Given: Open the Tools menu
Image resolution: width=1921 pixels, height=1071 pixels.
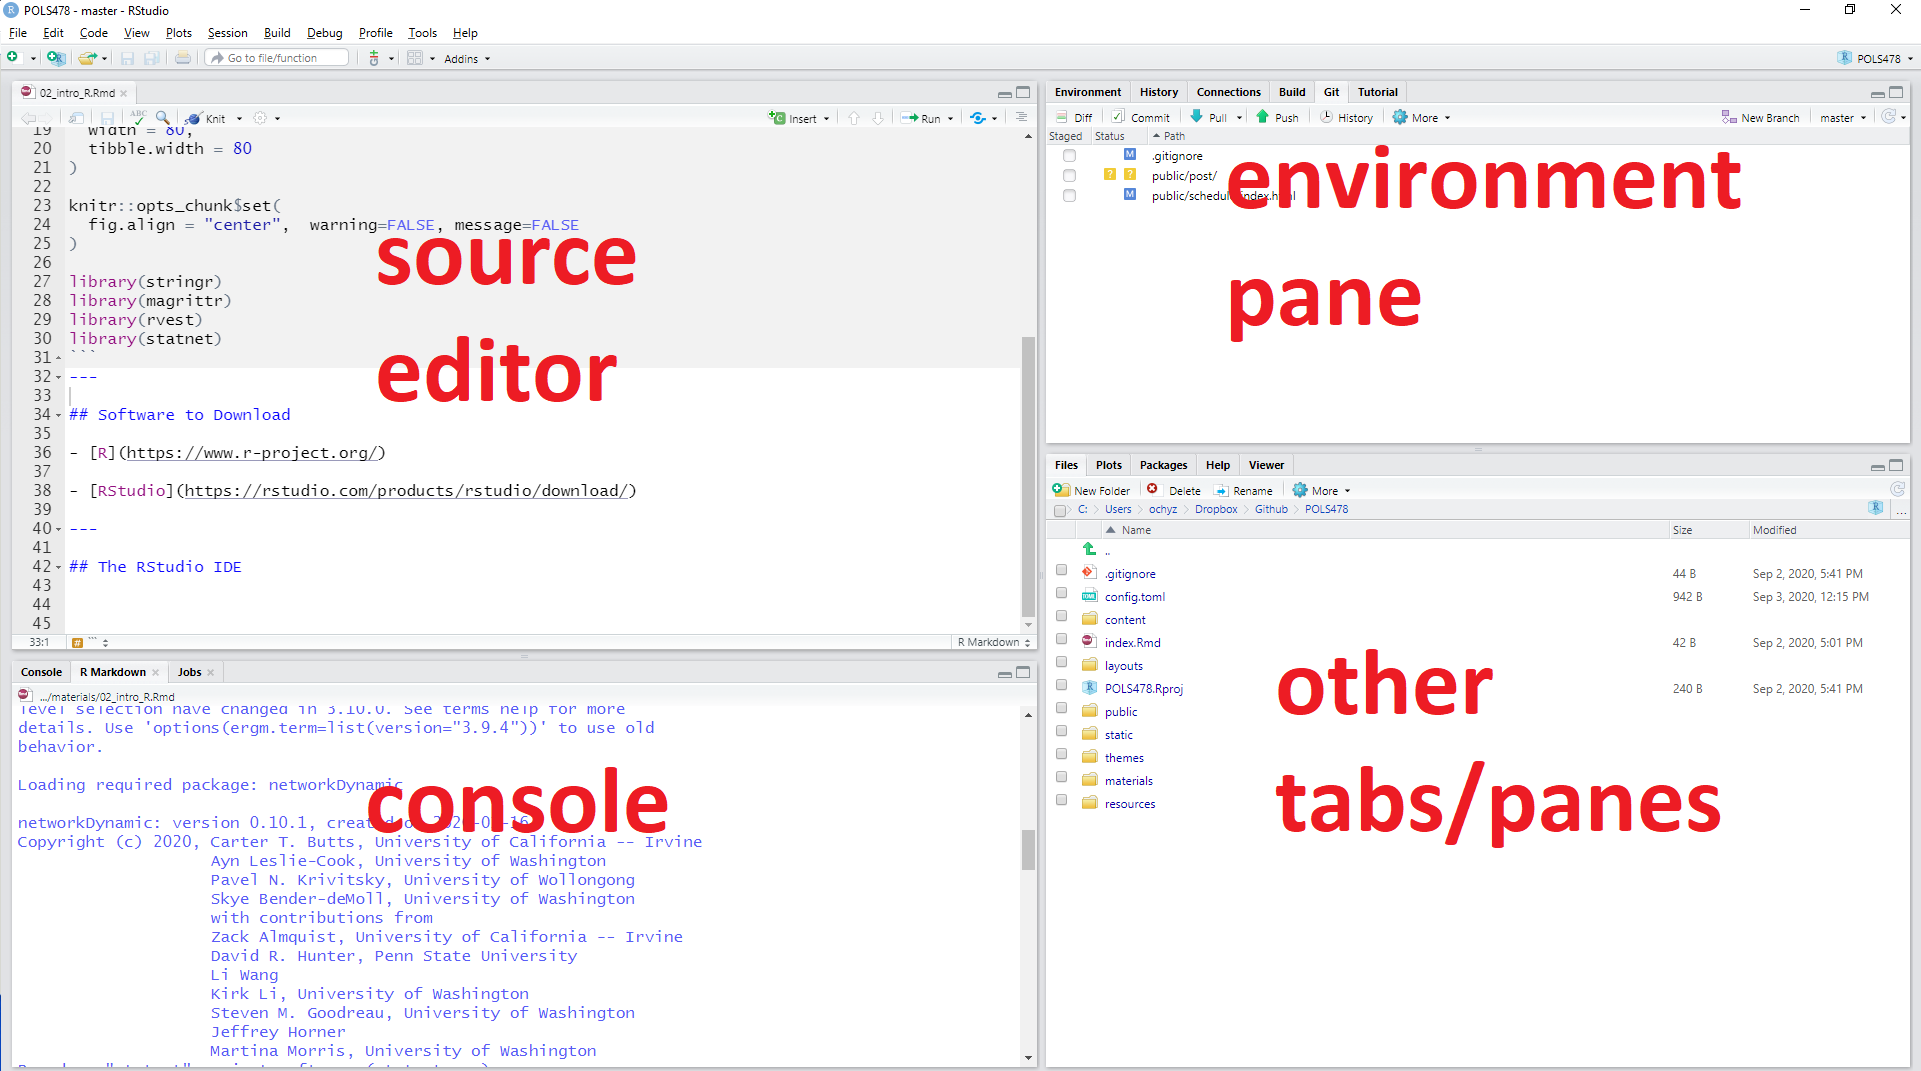Looking at the screenshot, I should (x=422, y=33).
